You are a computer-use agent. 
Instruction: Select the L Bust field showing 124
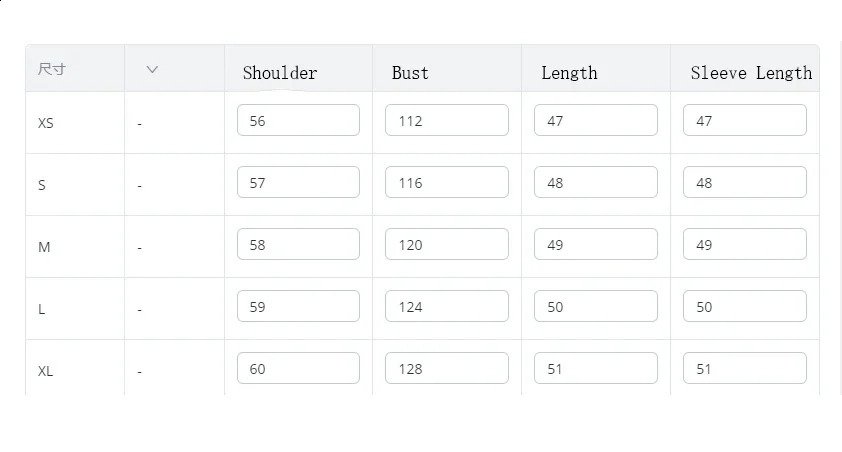pyautogui.click(x=446, y=306)
